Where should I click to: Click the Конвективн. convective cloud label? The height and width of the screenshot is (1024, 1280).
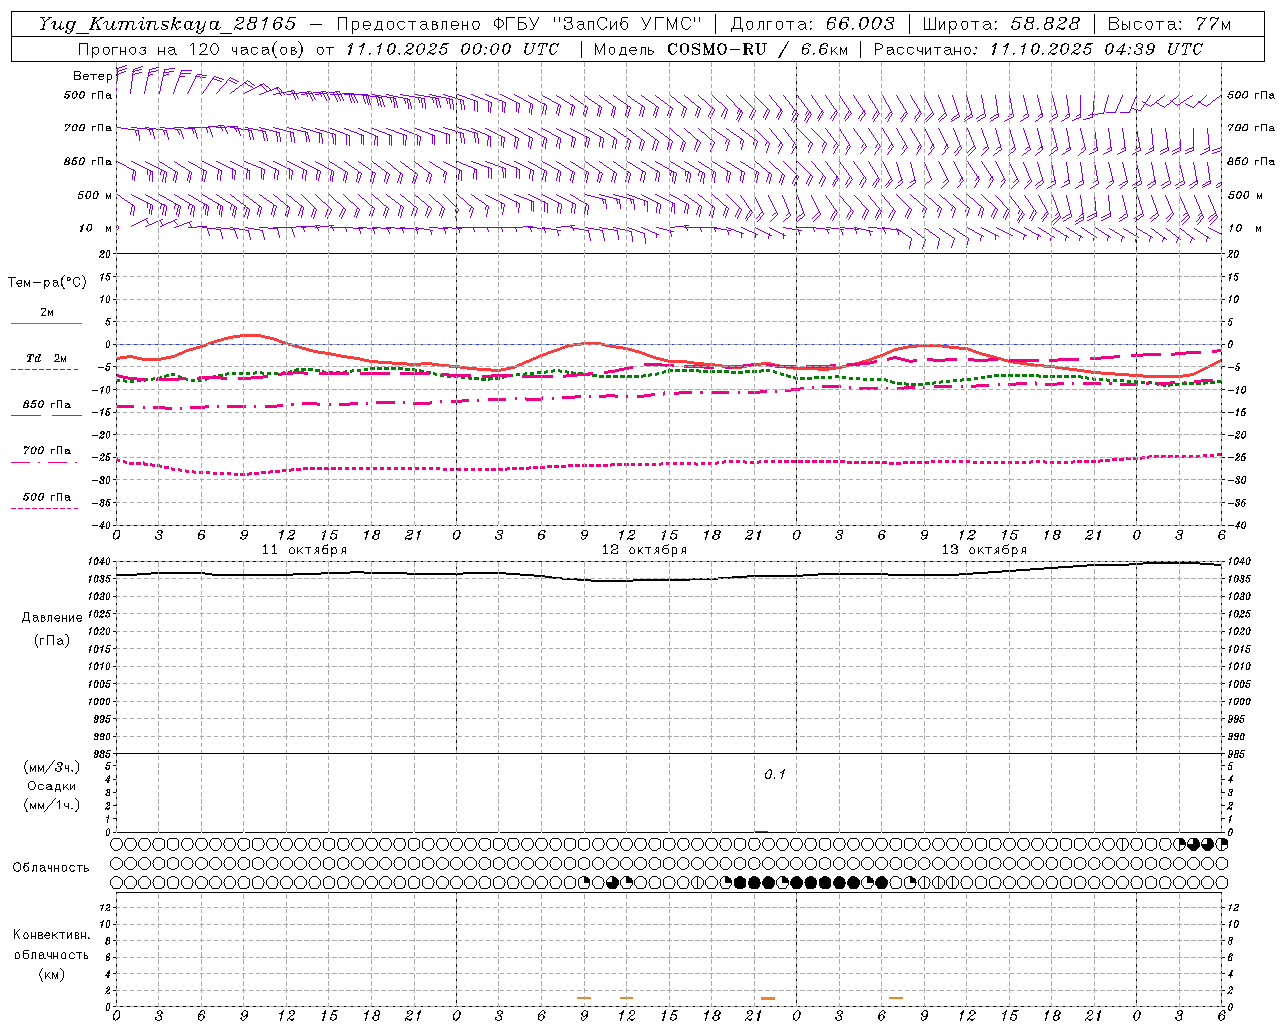click(x=51, y=935)
